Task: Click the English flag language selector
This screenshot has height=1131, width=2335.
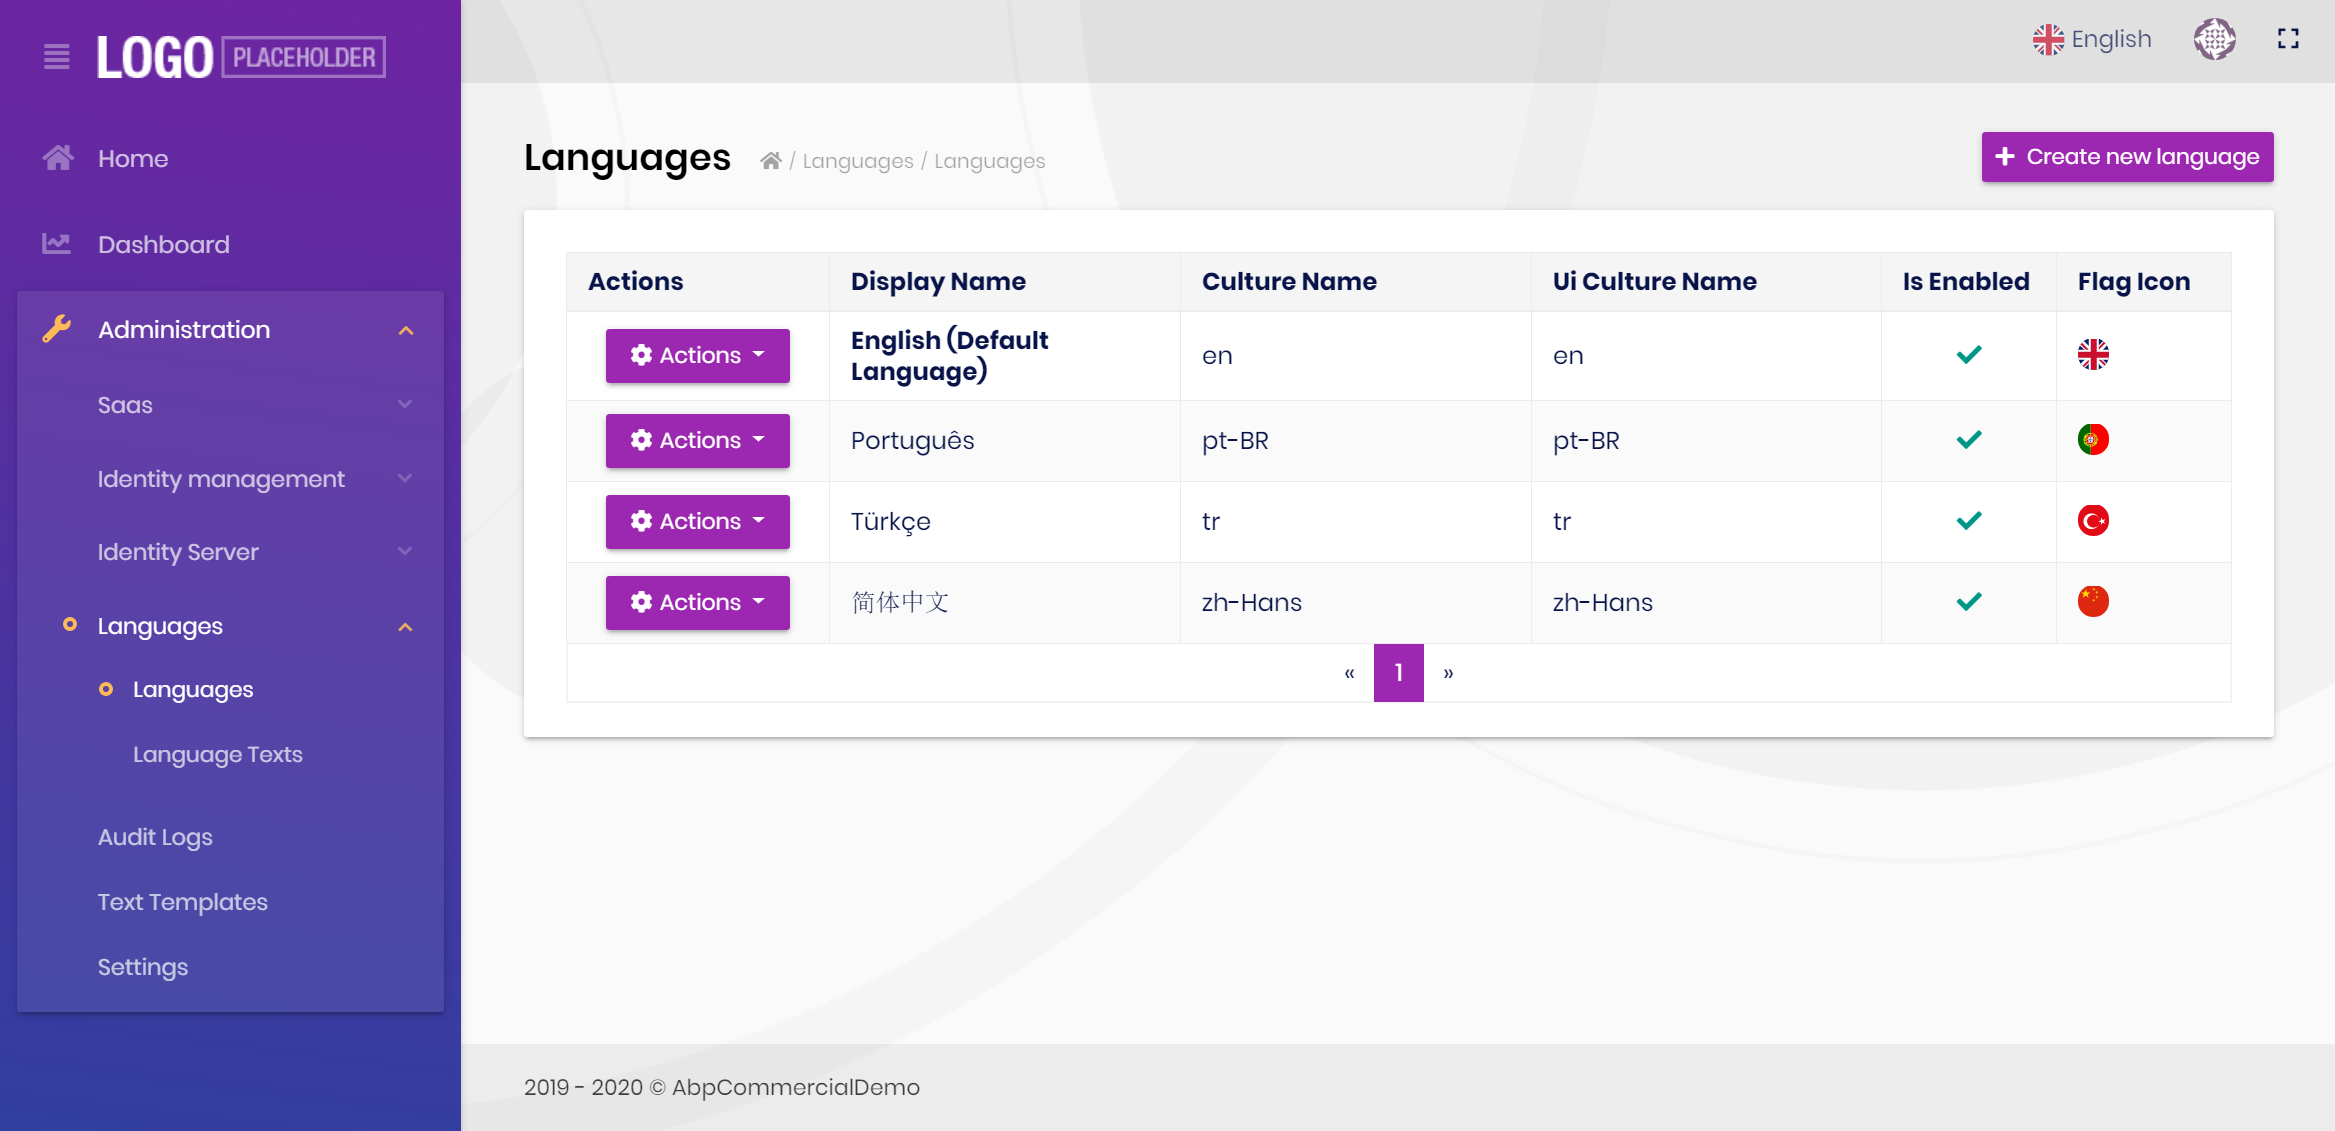Action: pos(2092,39)
